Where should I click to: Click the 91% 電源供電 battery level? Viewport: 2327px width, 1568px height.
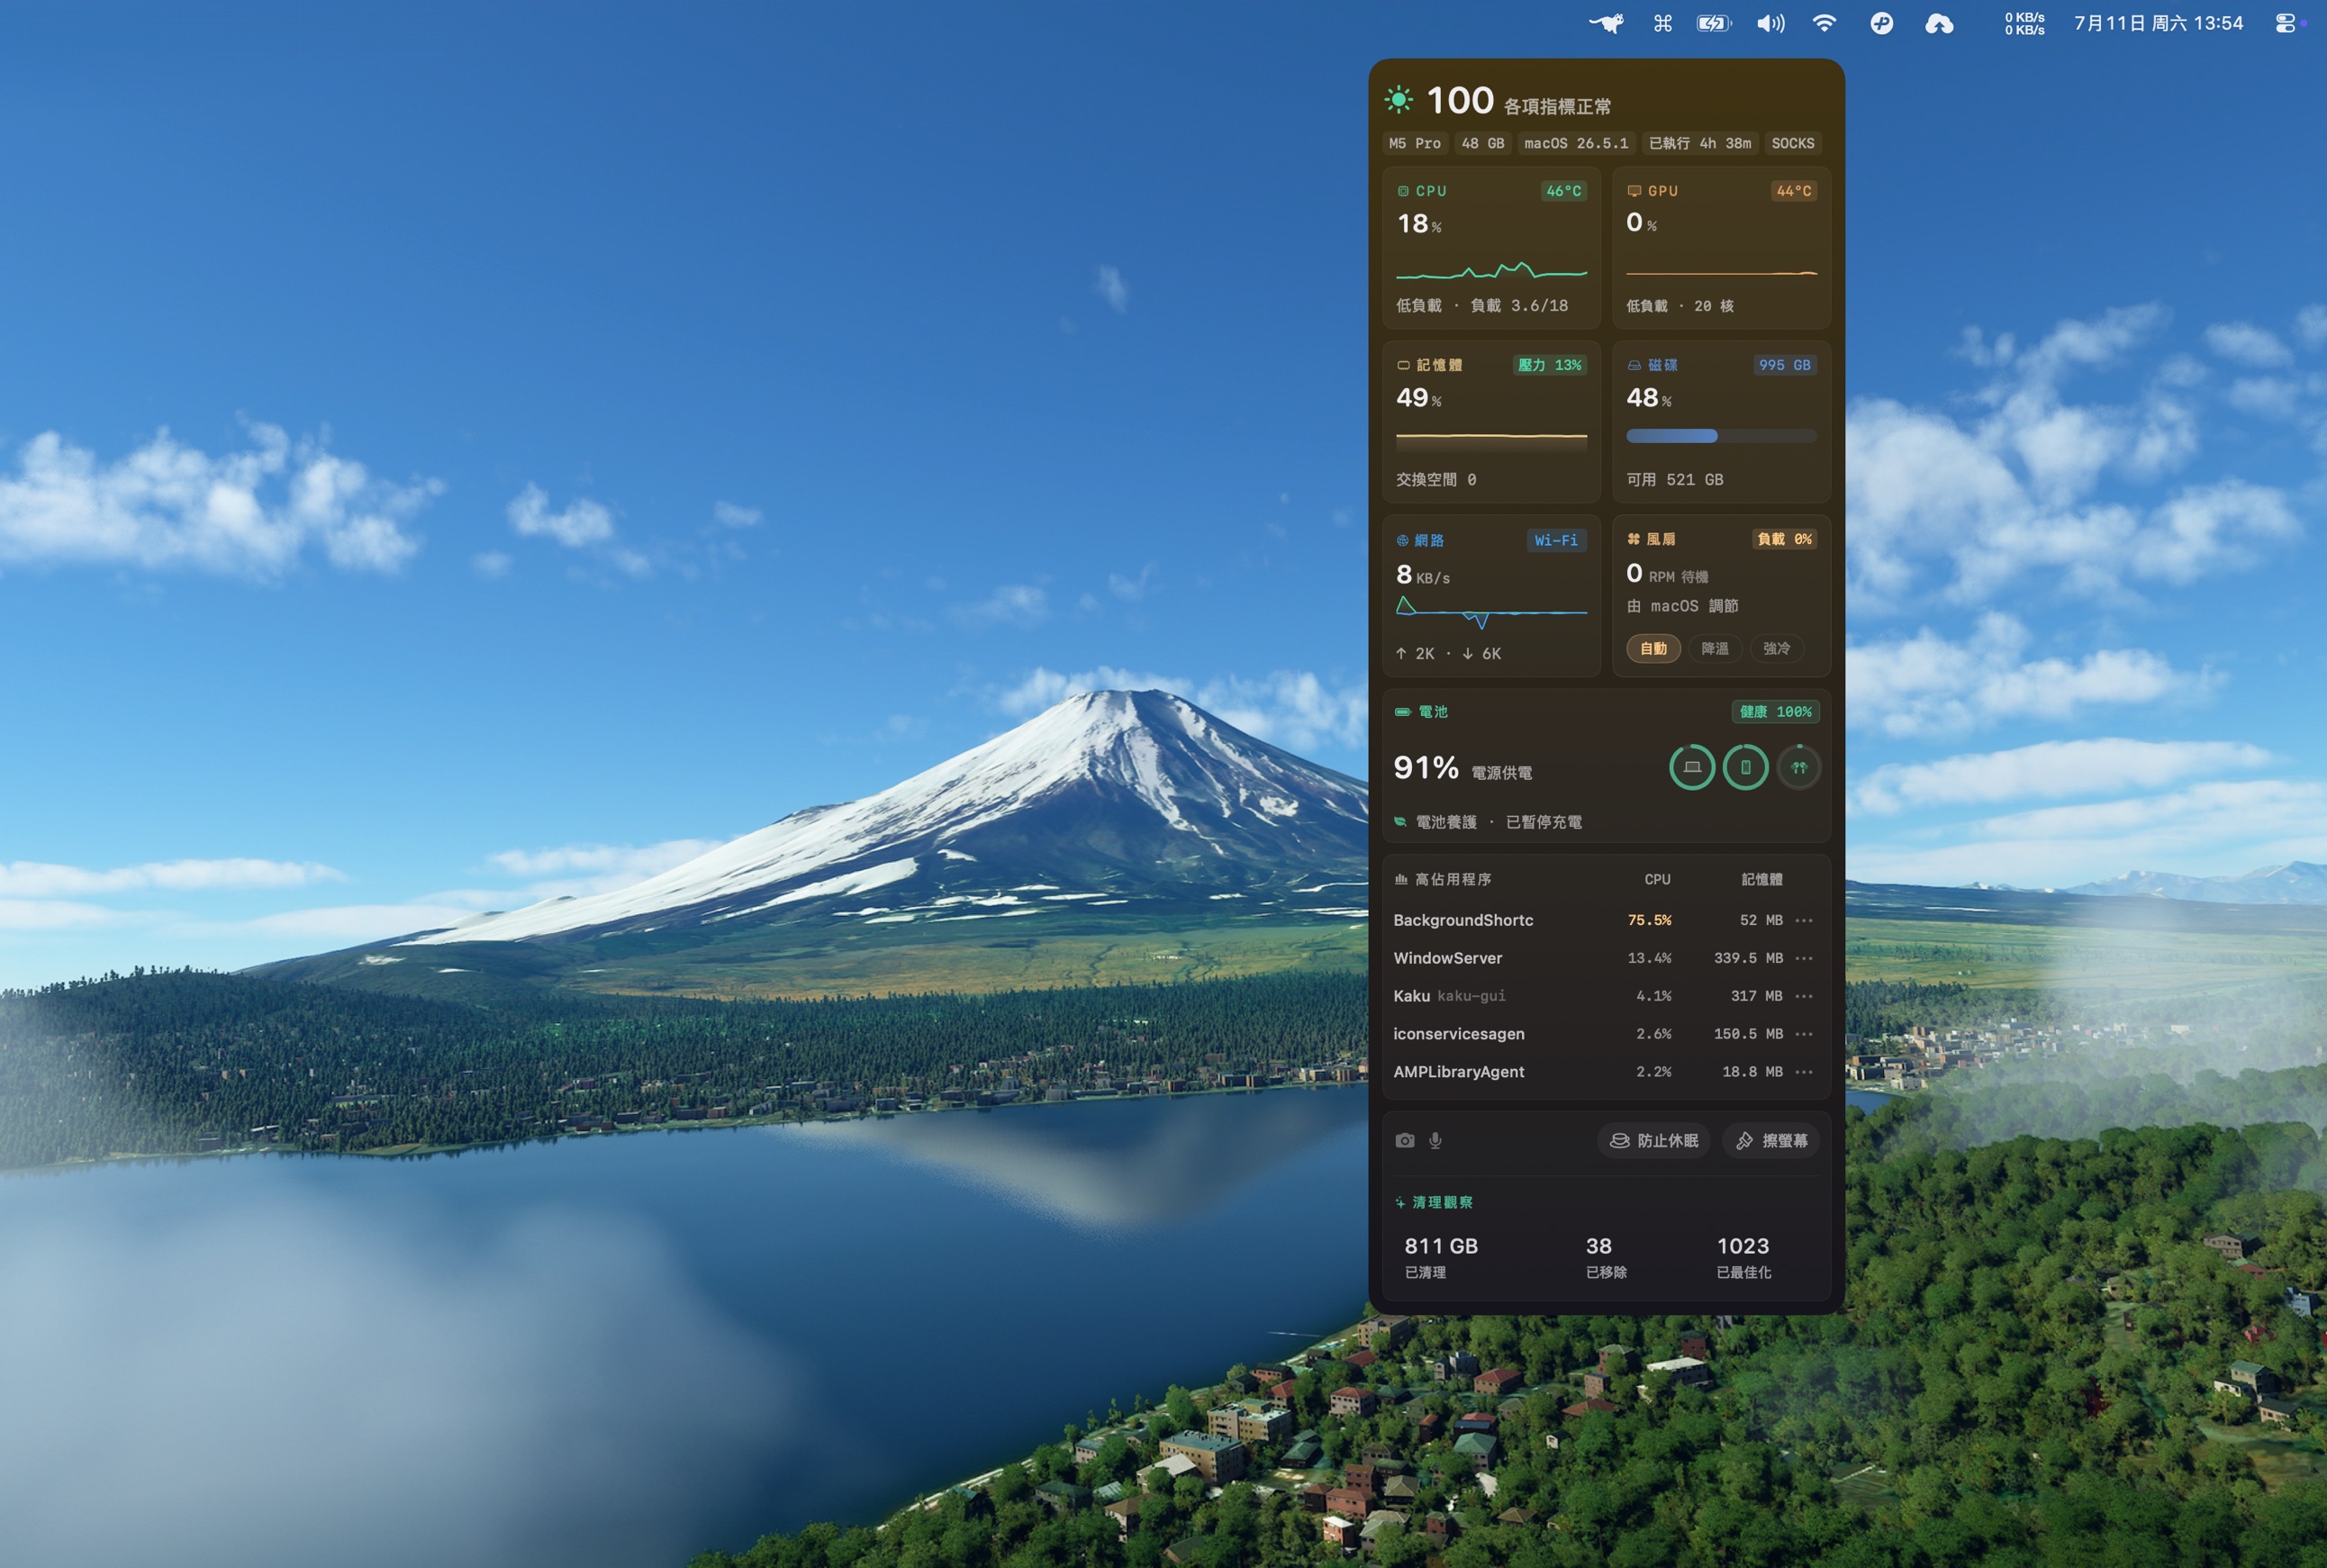pyautogui.click(x=1462, y=768)
